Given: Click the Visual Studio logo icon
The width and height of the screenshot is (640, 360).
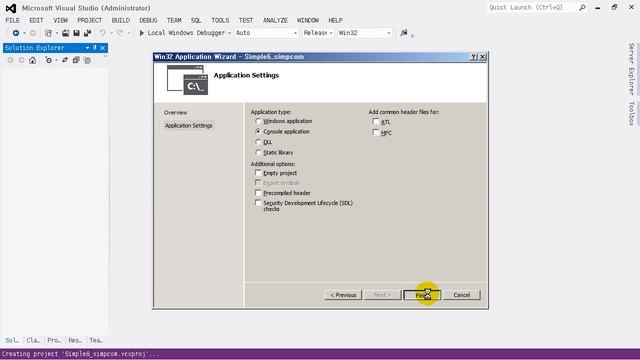Looking at the screenshot, I should pyautogui.click(x=11, y=8).
